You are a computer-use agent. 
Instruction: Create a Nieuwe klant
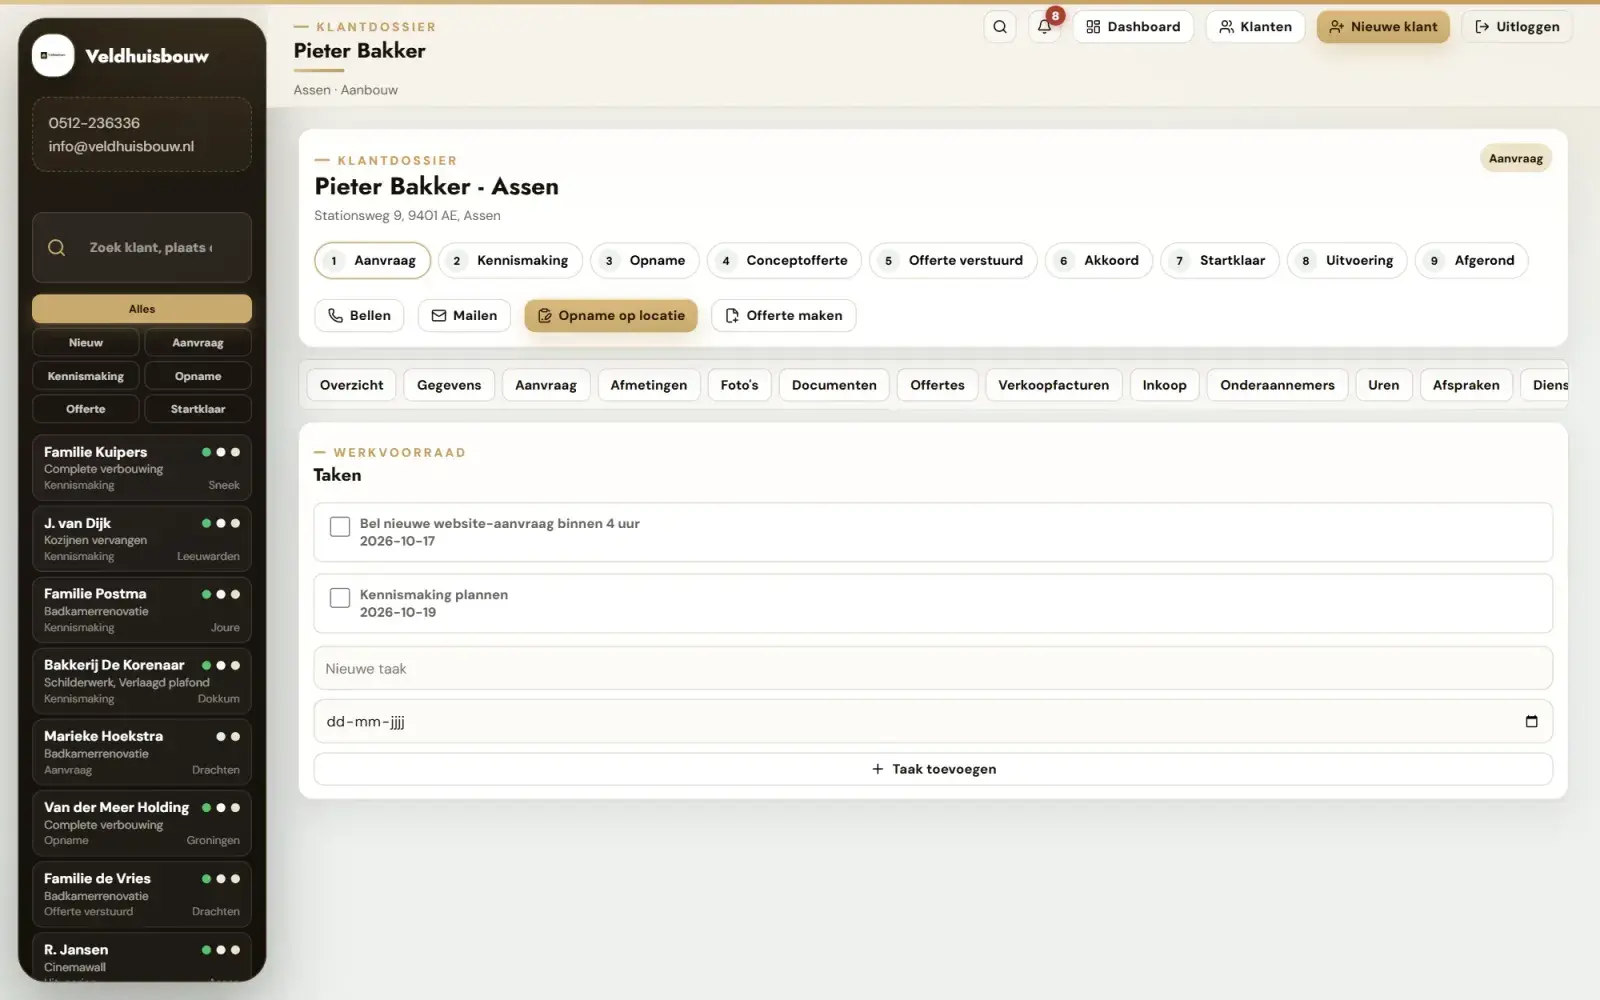[x=1383, y=27]
